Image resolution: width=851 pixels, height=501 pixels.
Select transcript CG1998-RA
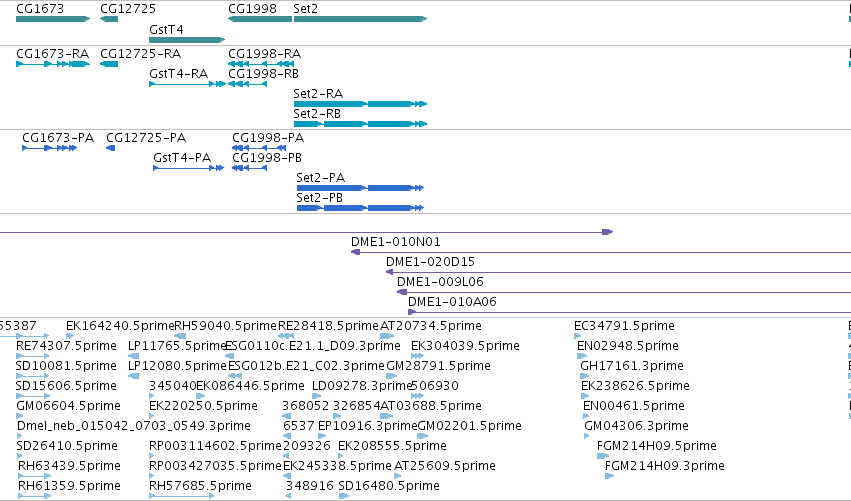click(261, 64)
